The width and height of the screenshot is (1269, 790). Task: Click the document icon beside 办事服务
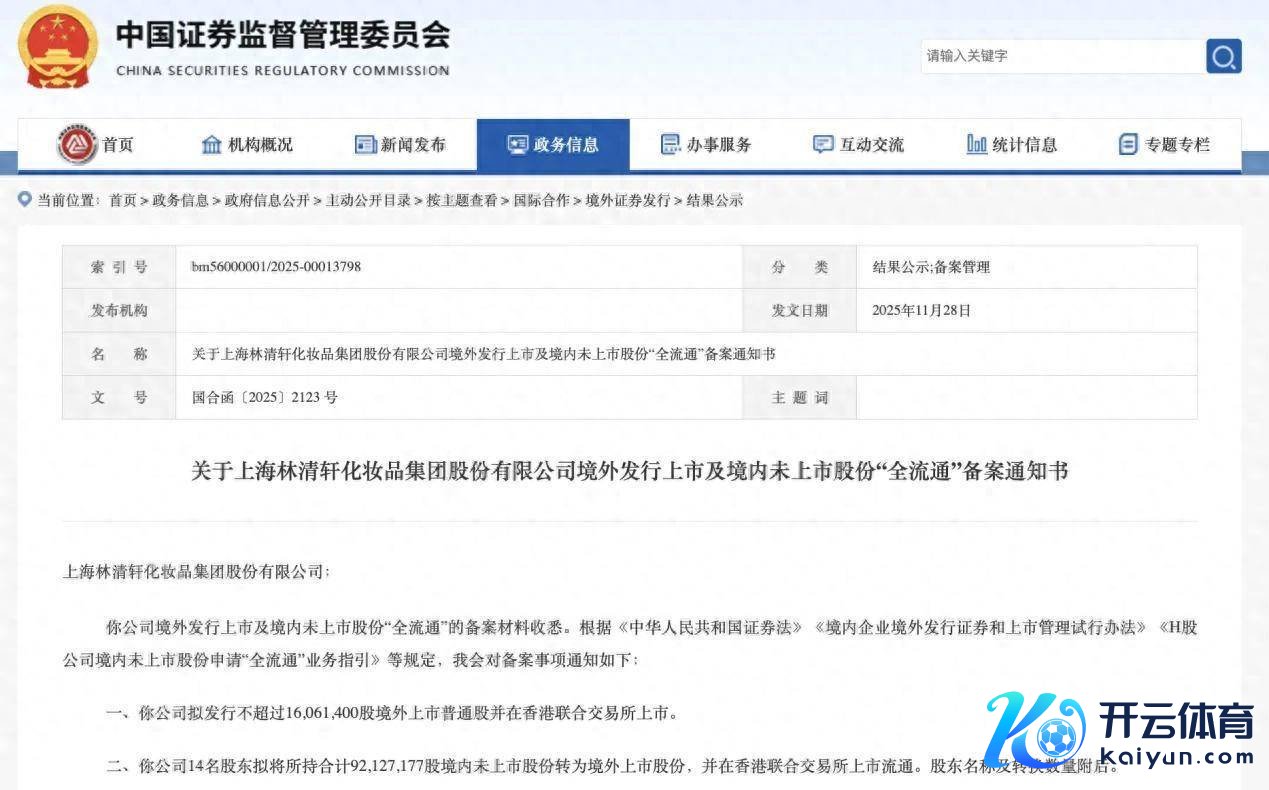tap(670, 145)
